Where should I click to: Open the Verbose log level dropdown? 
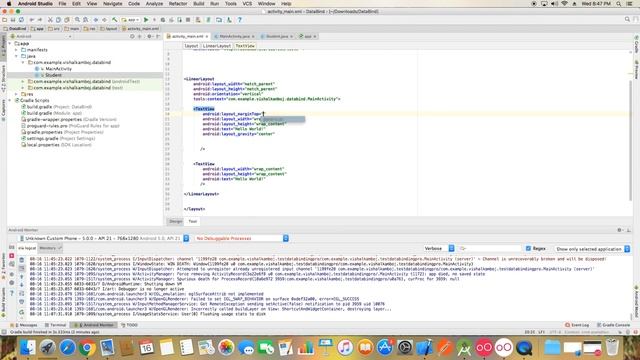439,248
